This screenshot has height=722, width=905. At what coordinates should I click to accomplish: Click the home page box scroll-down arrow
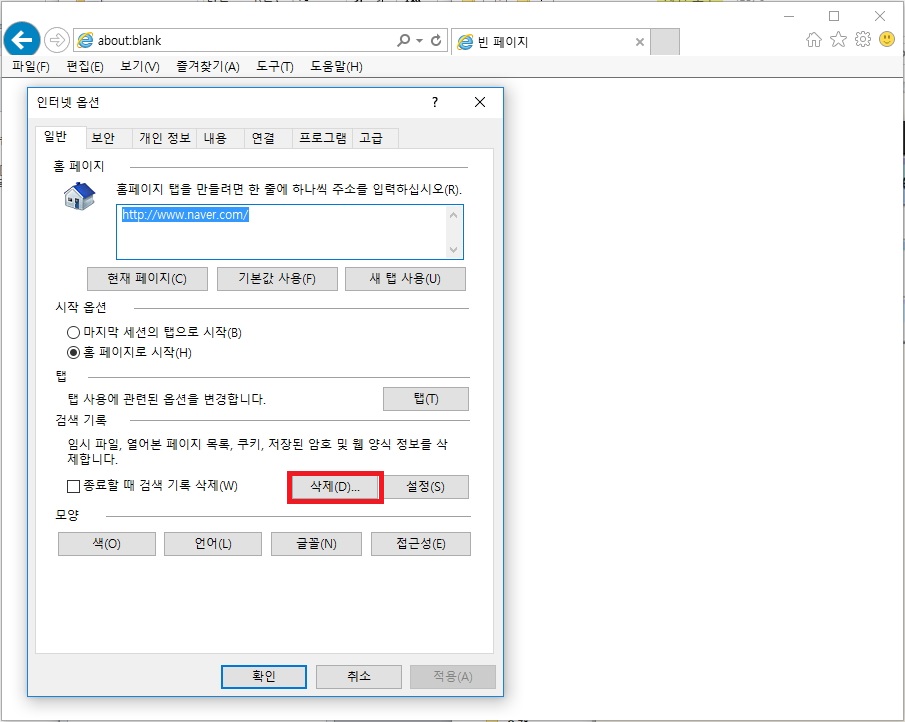[455, 249]
